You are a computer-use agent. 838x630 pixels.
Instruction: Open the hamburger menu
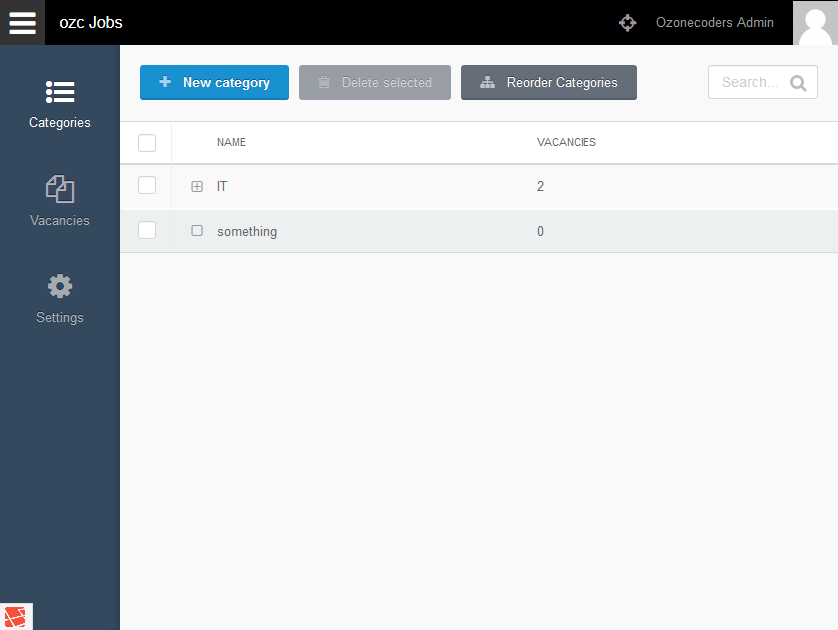22,22
